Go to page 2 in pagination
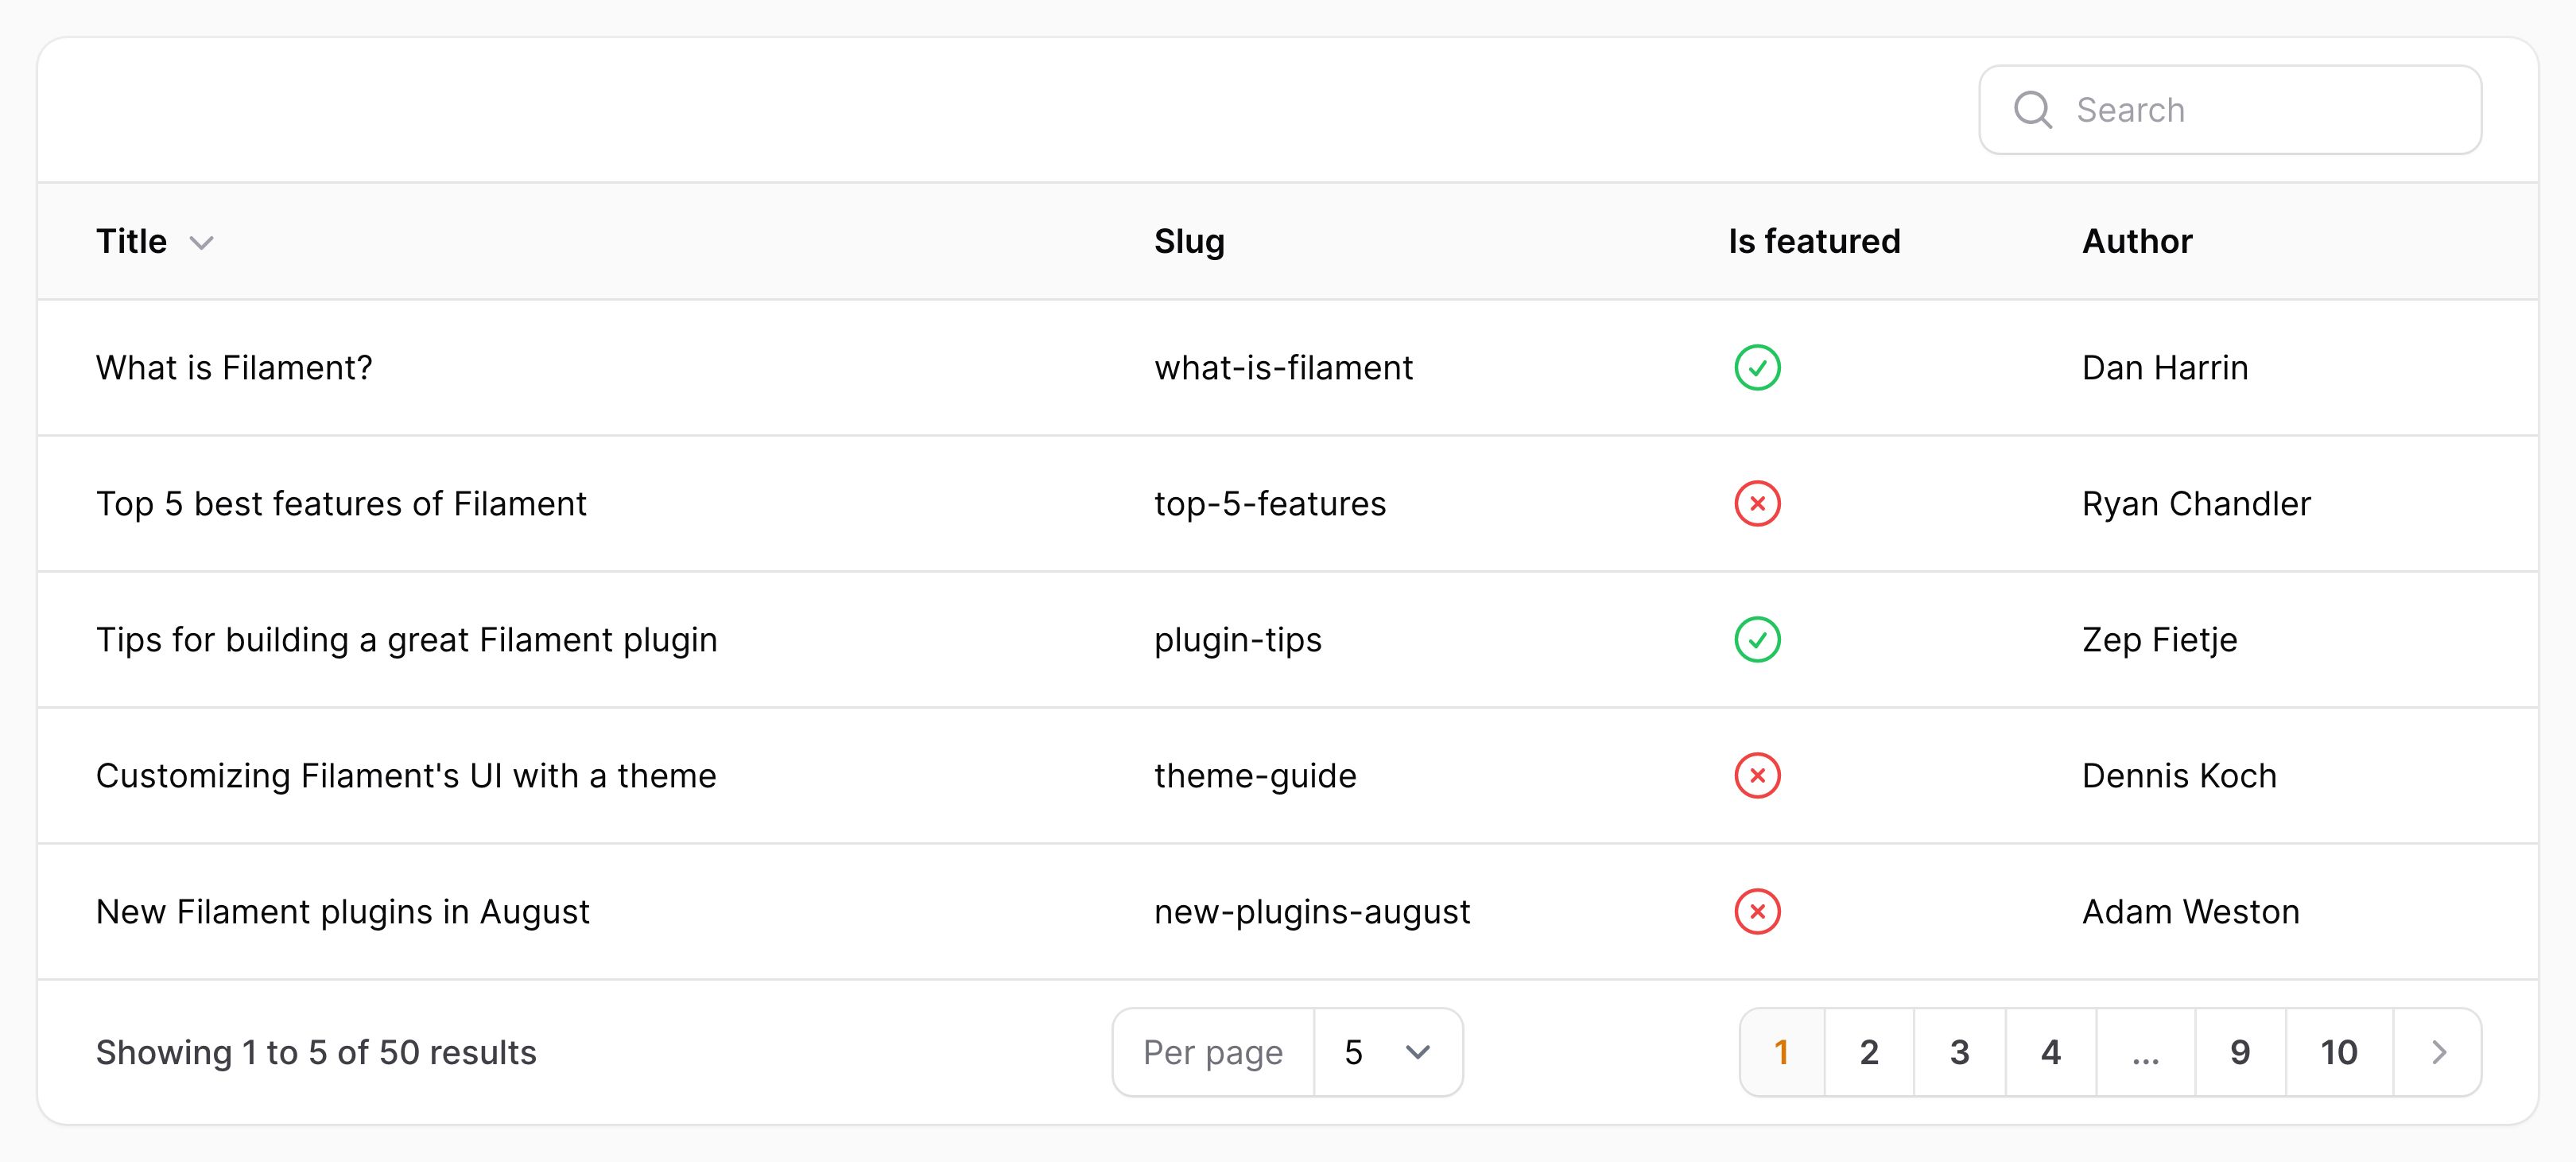The width and height of the screenshot is (2576, 1162). [x=1869, y=1052]
